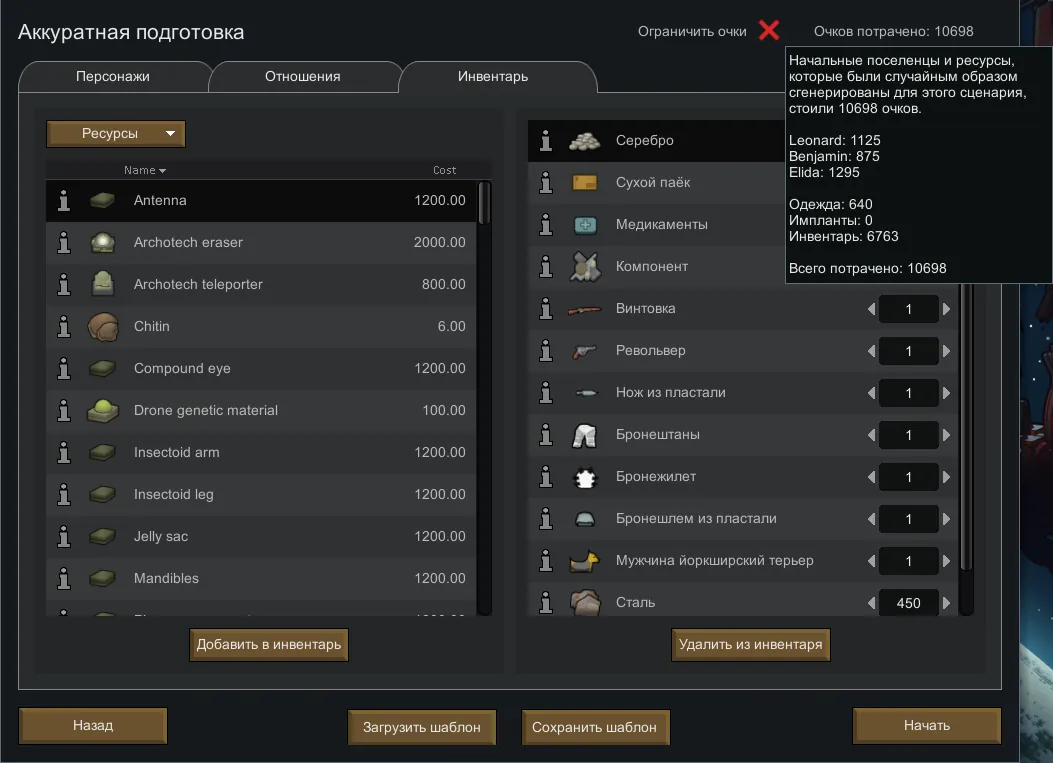Switch to the Персонажи tab

click(114, 77)
